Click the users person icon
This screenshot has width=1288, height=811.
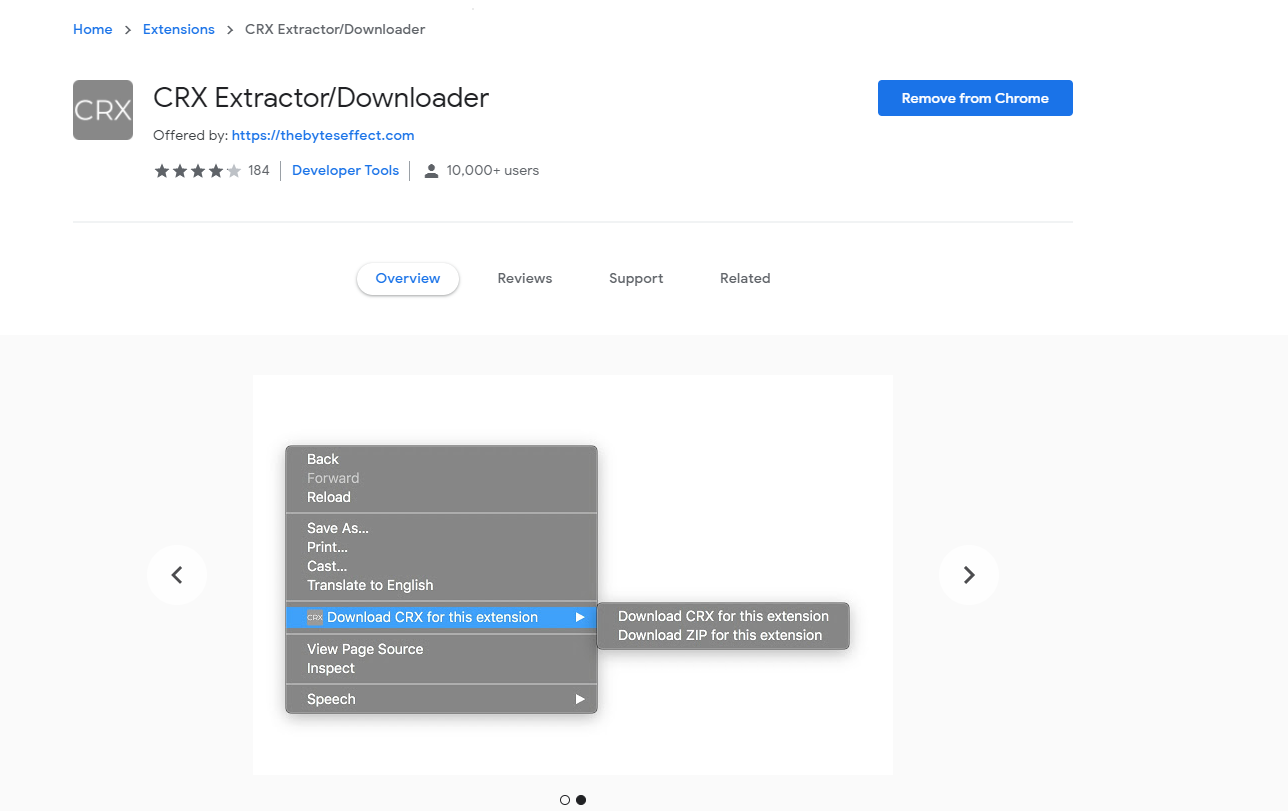431,171
